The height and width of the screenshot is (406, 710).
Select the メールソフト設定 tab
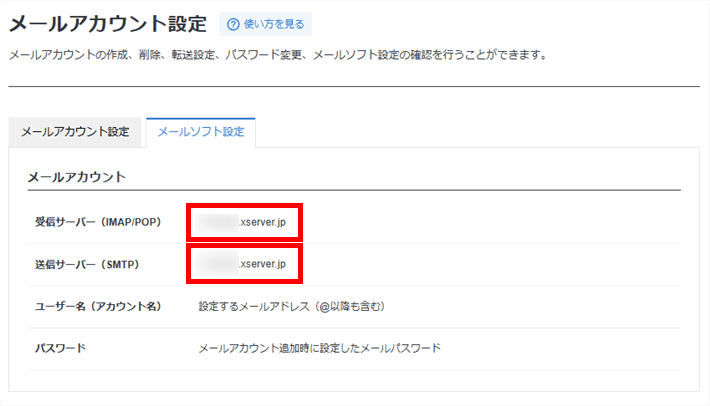tap(201, 132)
